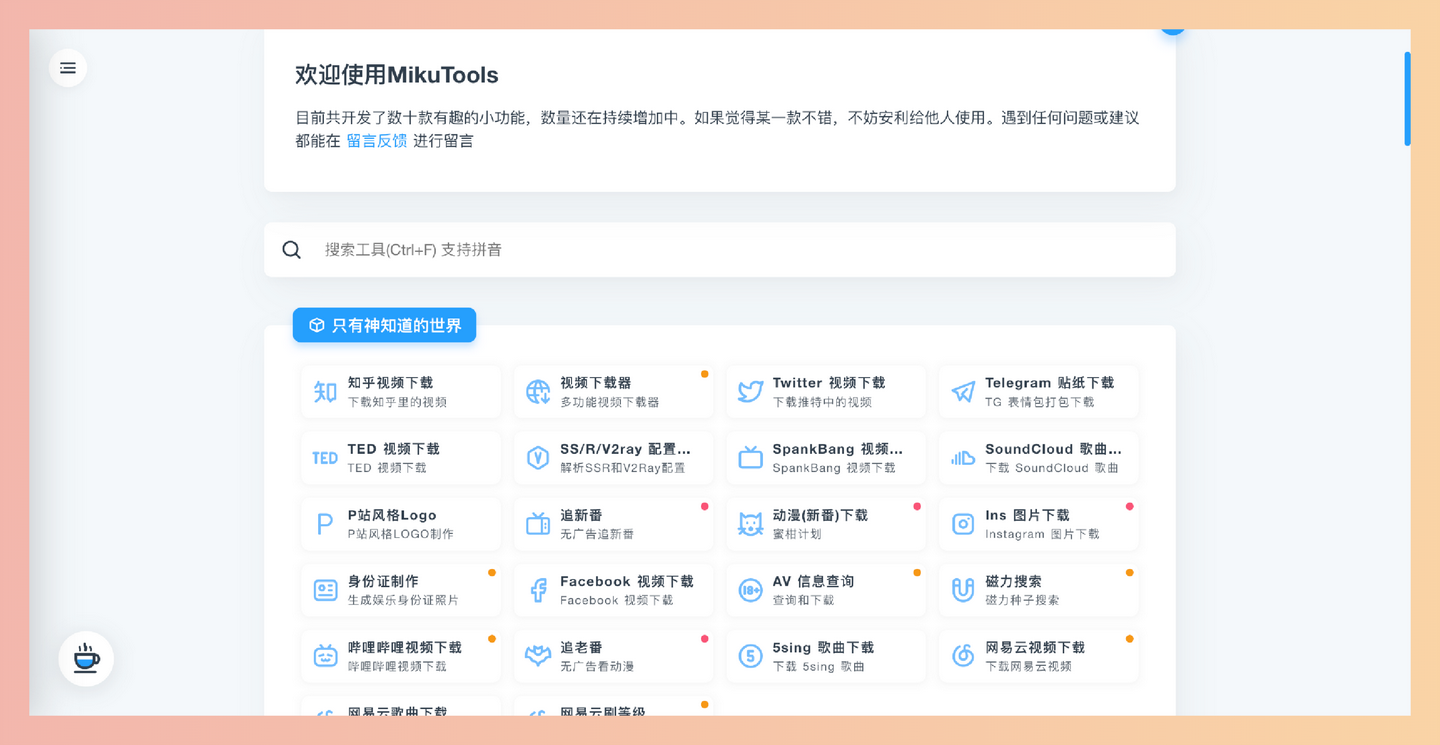Open TED 视频下载 tool

pos(401,457)
